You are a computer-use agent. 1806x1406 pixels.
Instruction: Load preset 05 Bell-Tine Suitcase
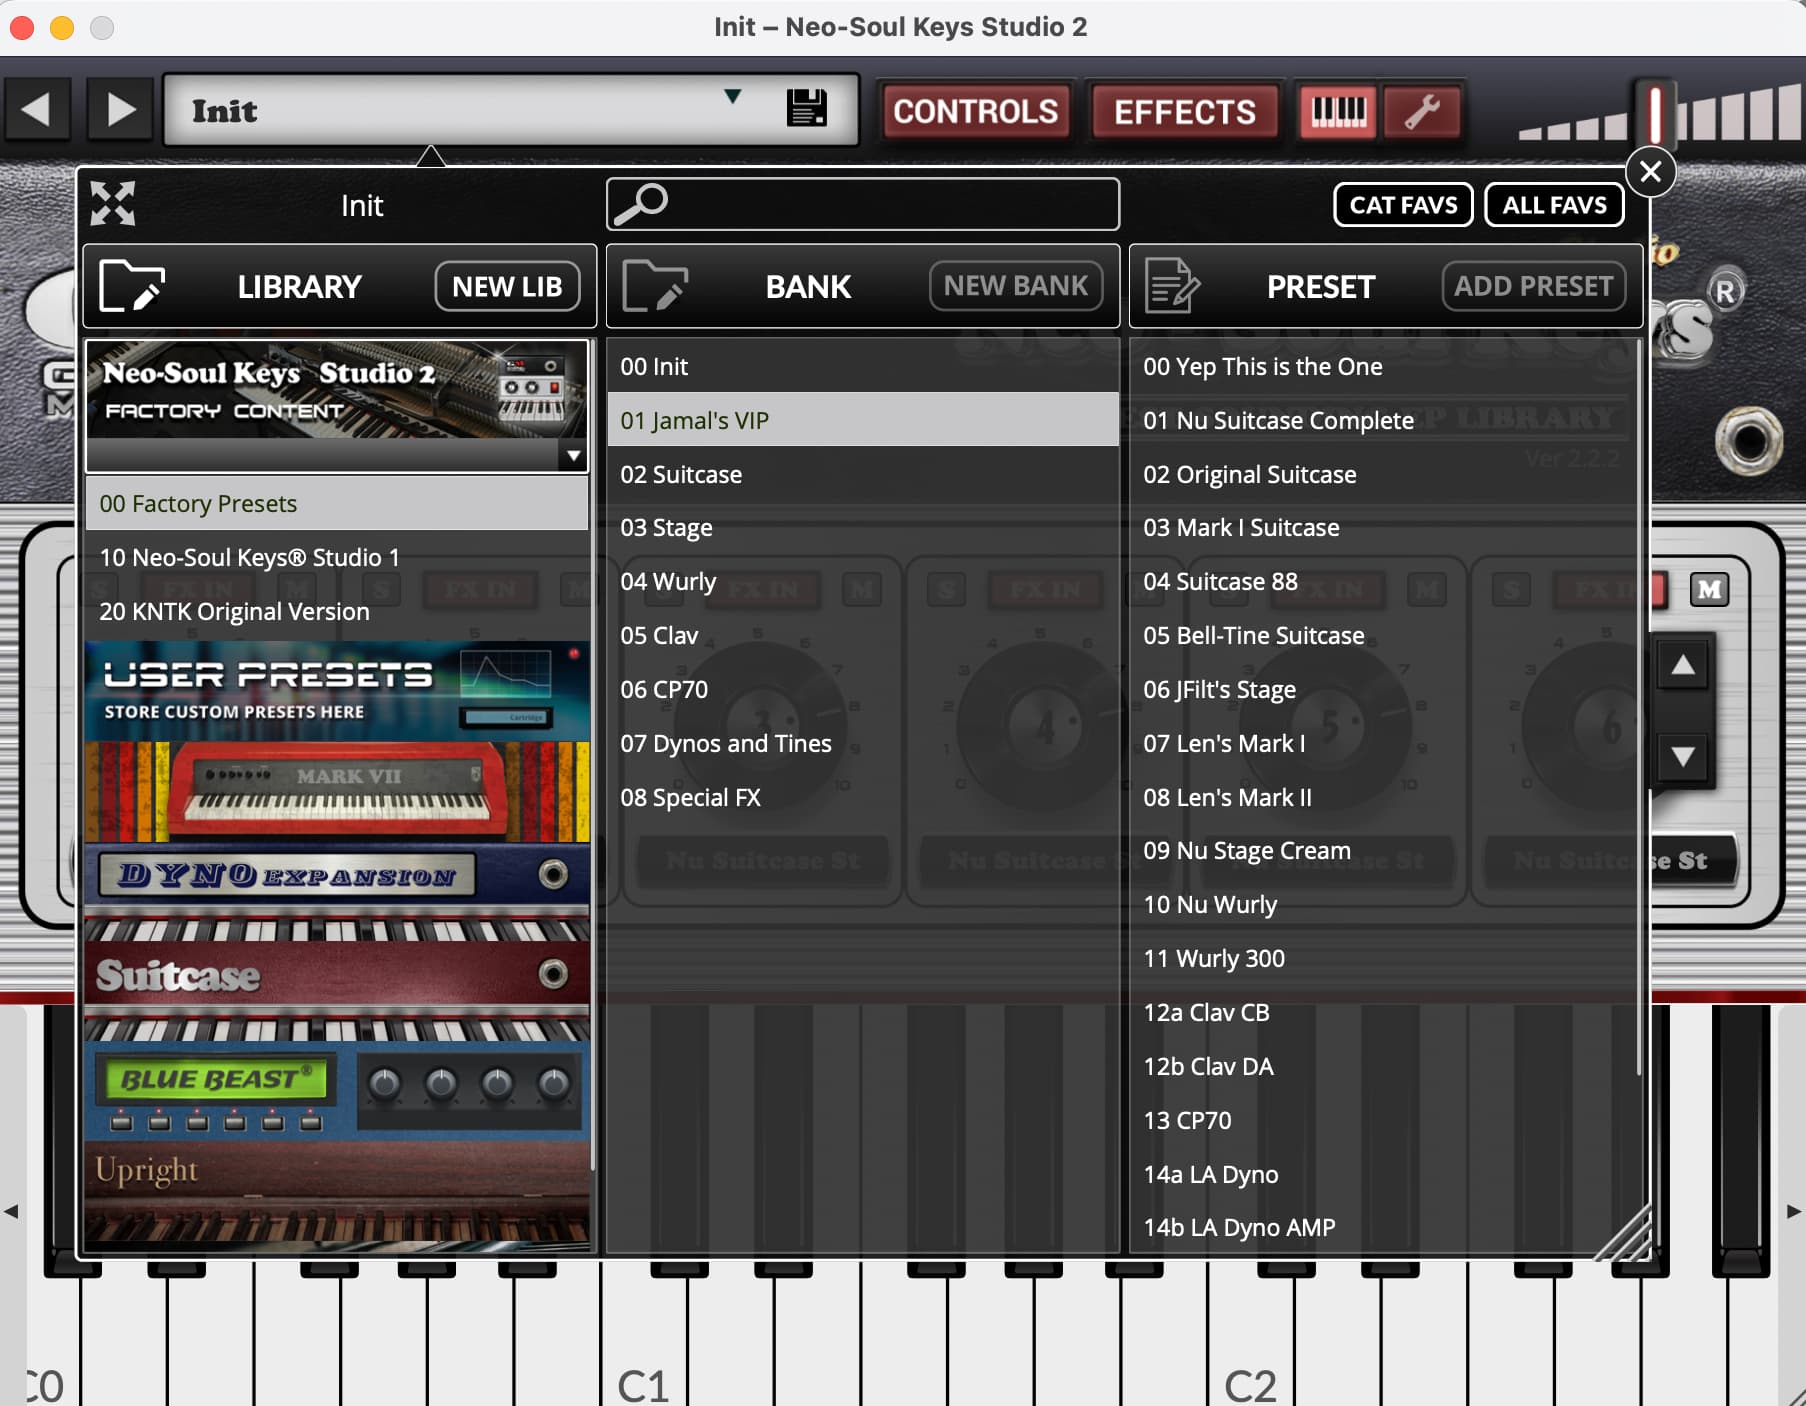1384,635
